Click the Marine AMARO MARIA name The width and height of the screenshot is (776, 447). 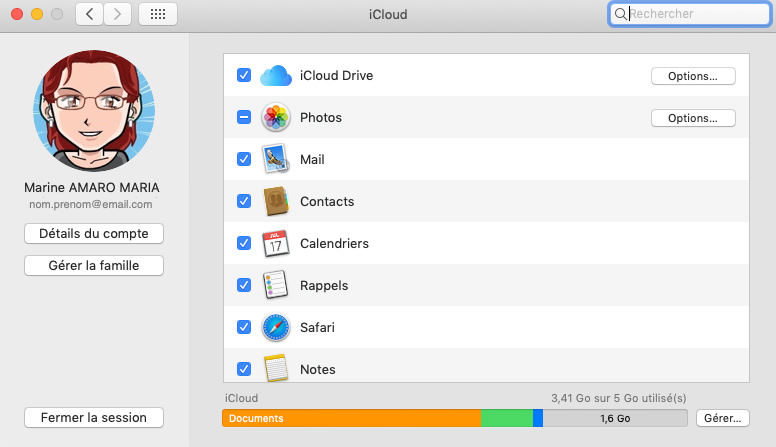point(92,188)
